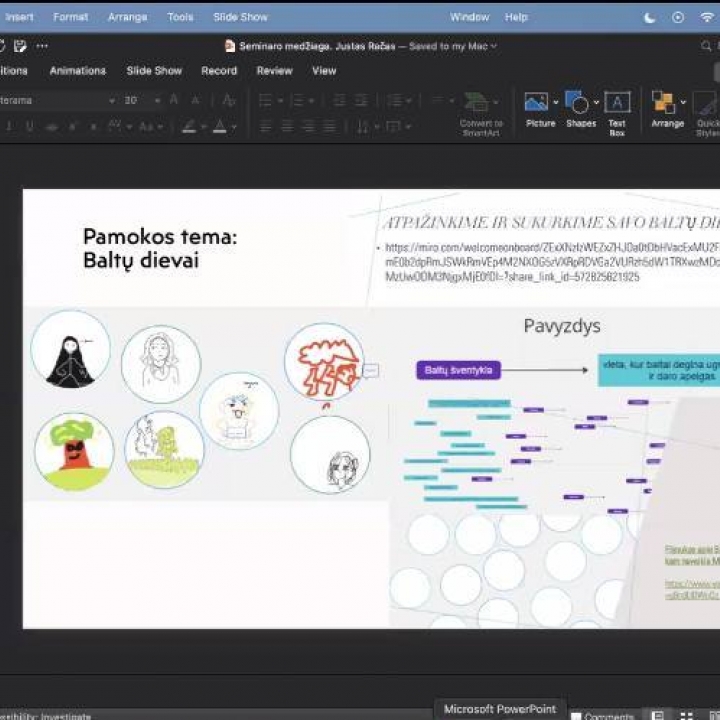Click the align text vertical icon

pos(394,126)
